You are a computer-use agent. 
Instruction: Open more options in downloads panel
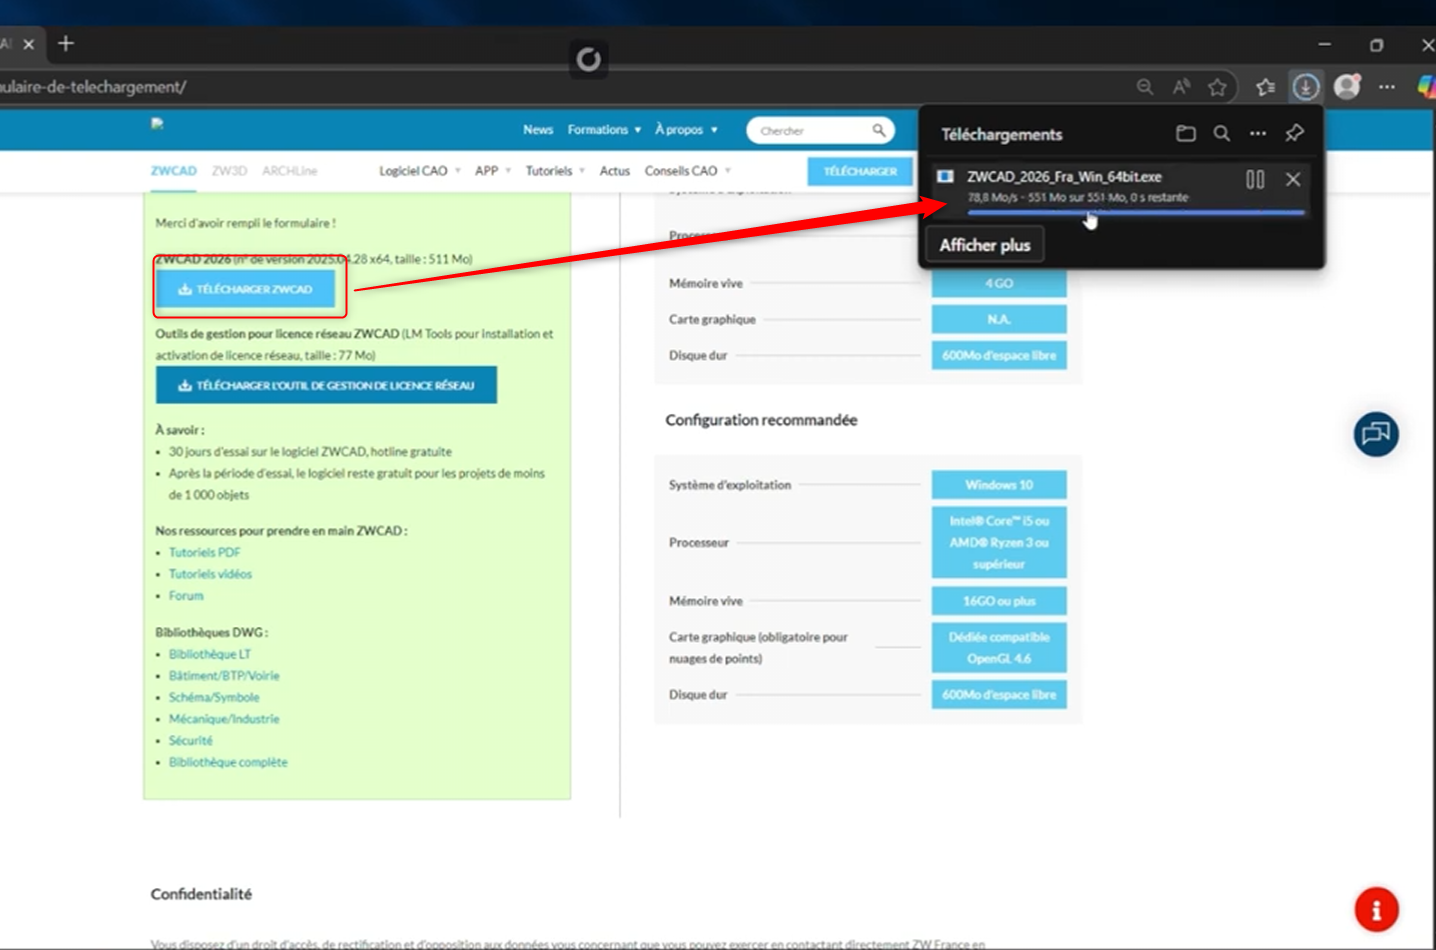point(1257,134)
